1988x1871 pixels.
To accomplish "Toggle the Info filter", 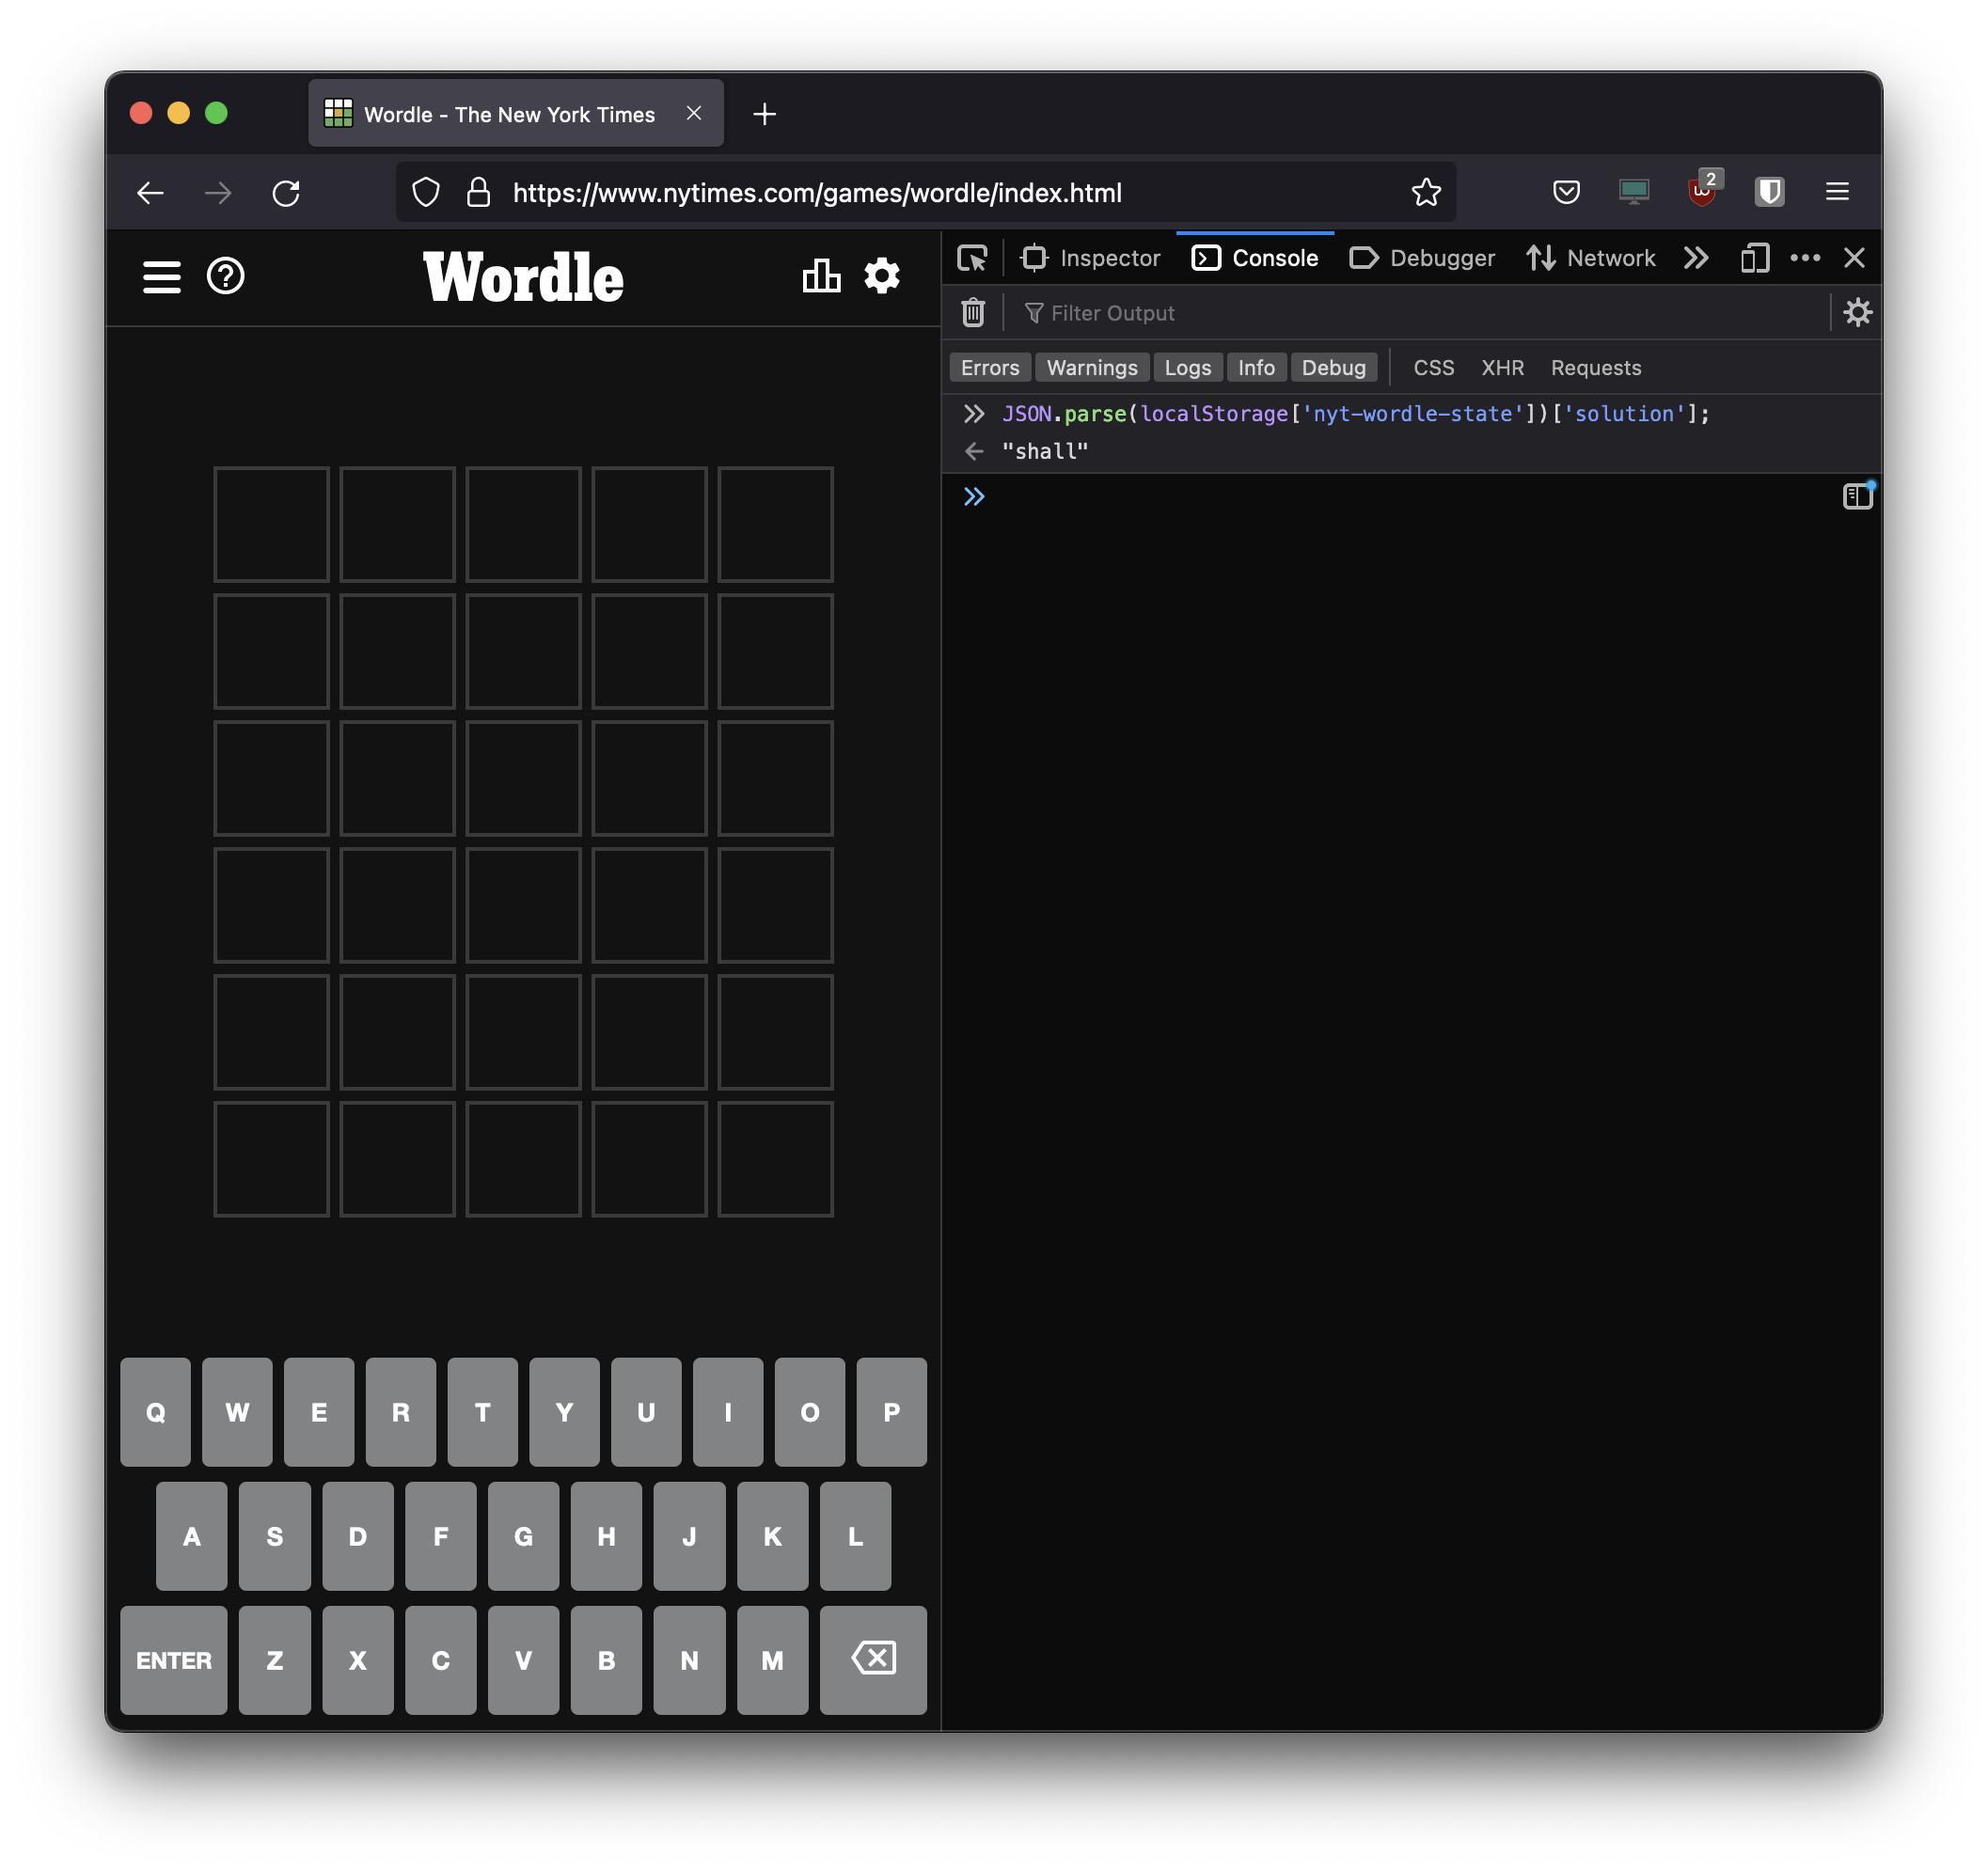I will click(1256, 368).
